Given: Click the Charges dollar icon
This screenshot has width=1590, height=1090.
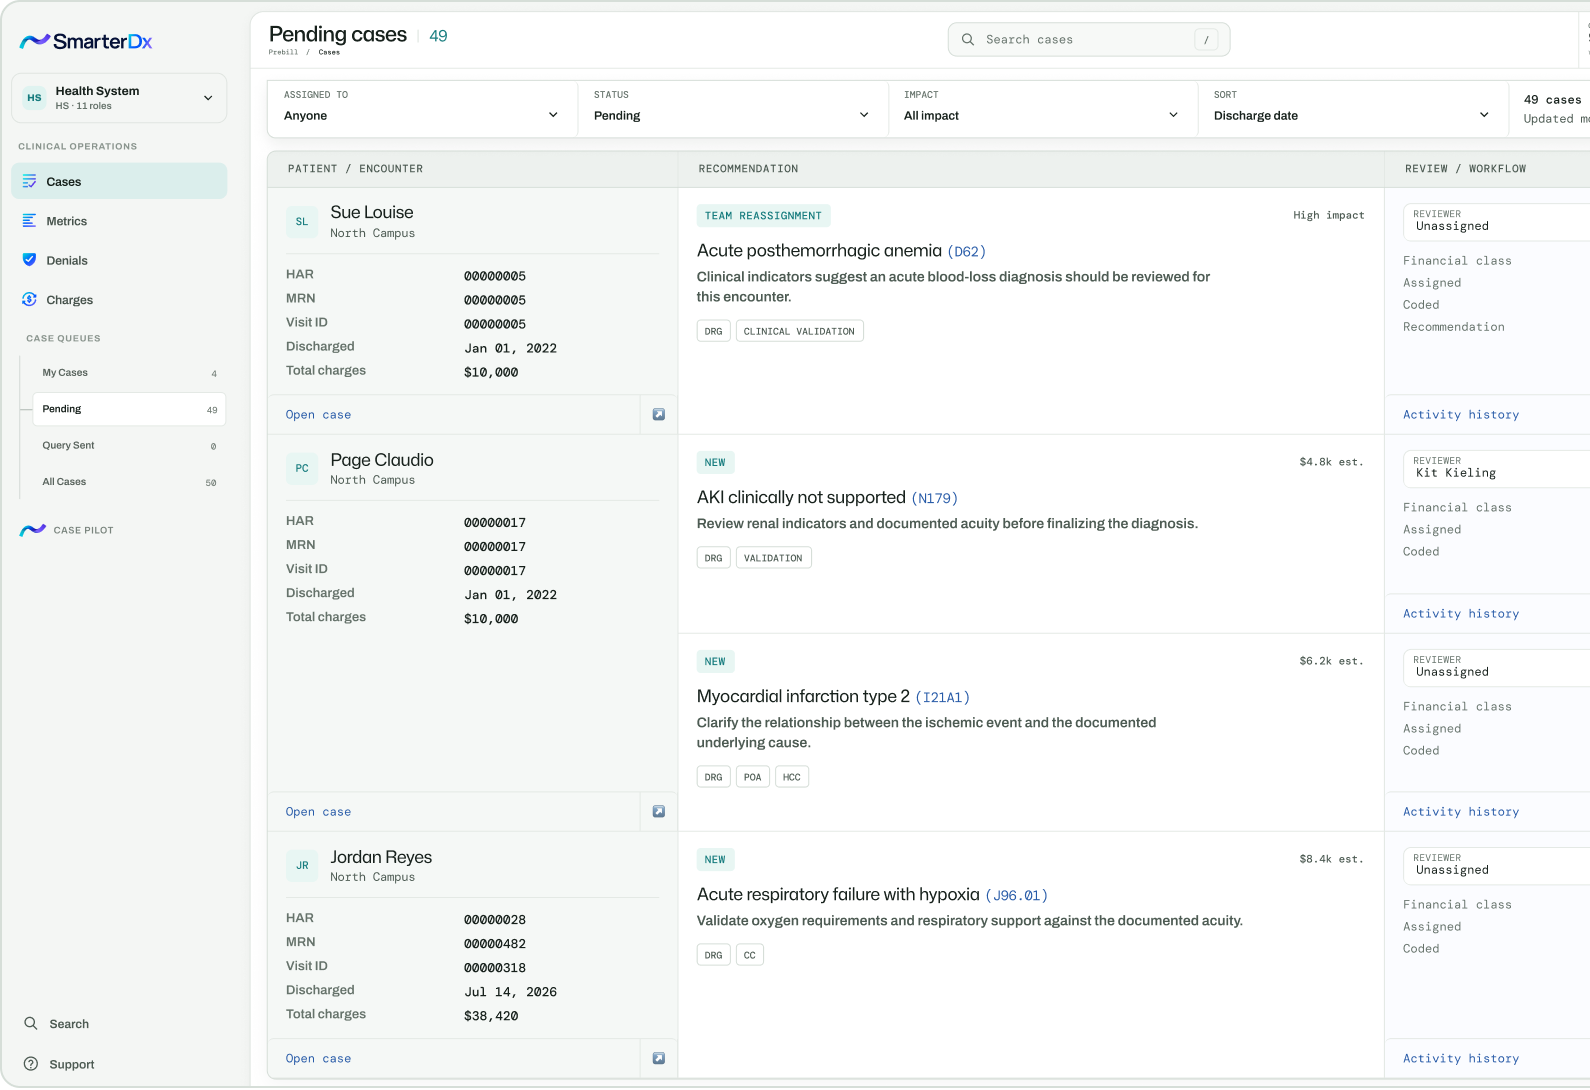Looking at the screenshot, I should [x=29, y=299].
